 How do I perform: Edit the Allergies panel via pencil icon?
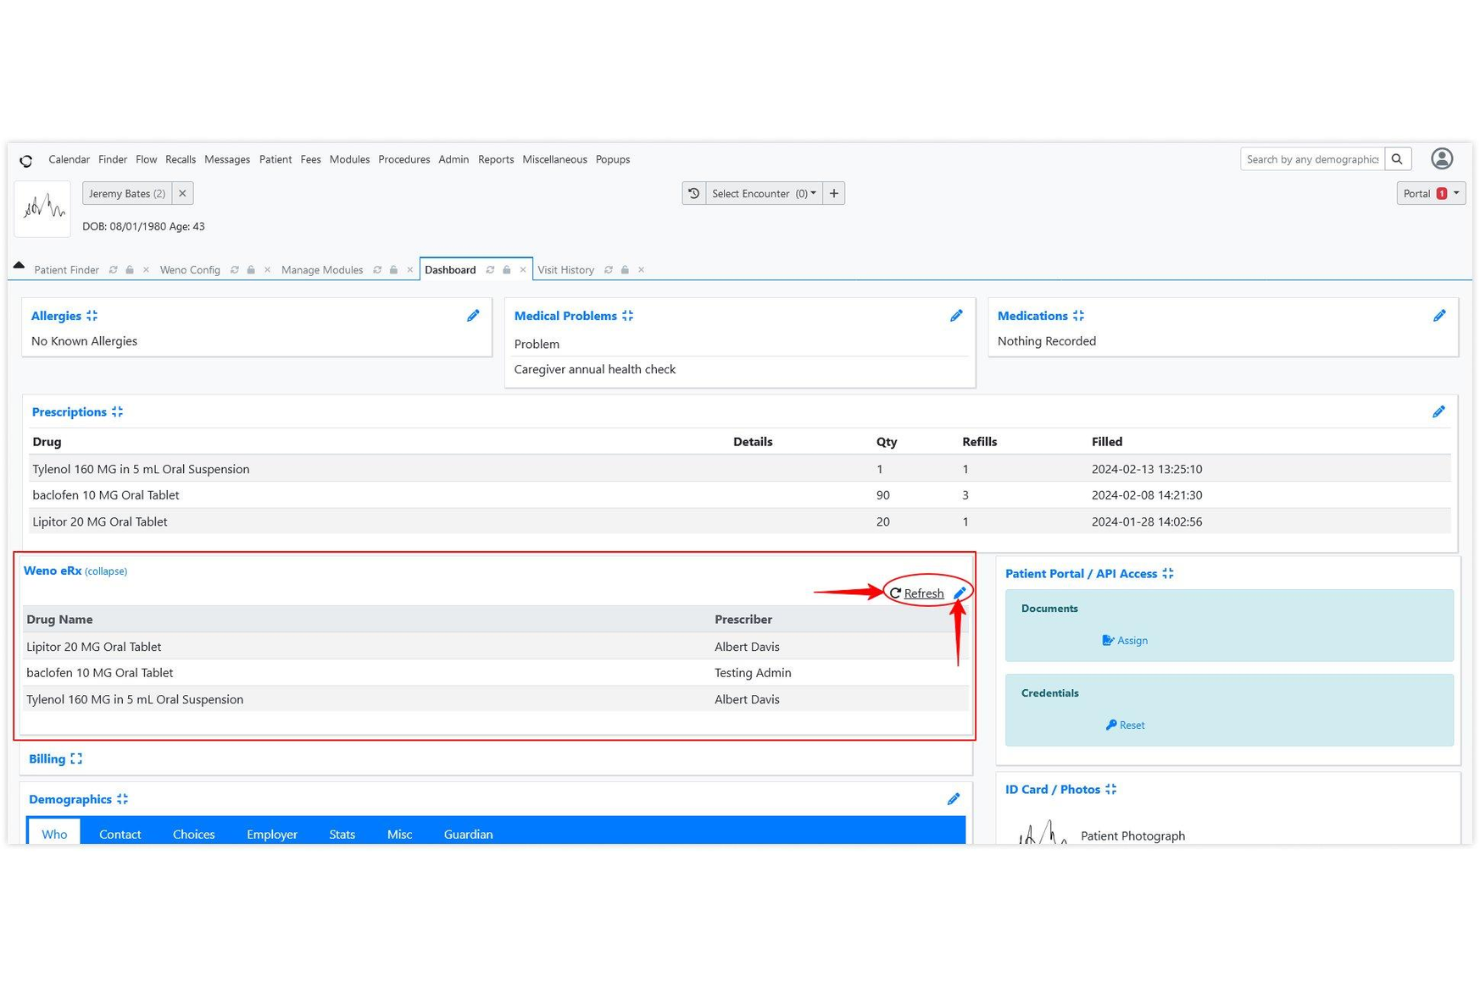tap(473, 315)
